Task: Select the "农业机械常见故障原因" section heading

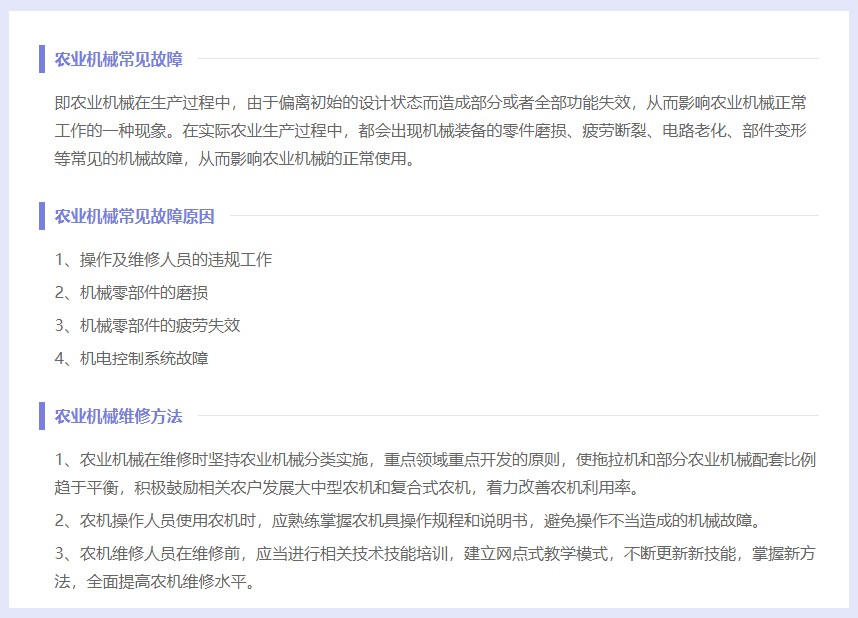Action: click(134, 216)
